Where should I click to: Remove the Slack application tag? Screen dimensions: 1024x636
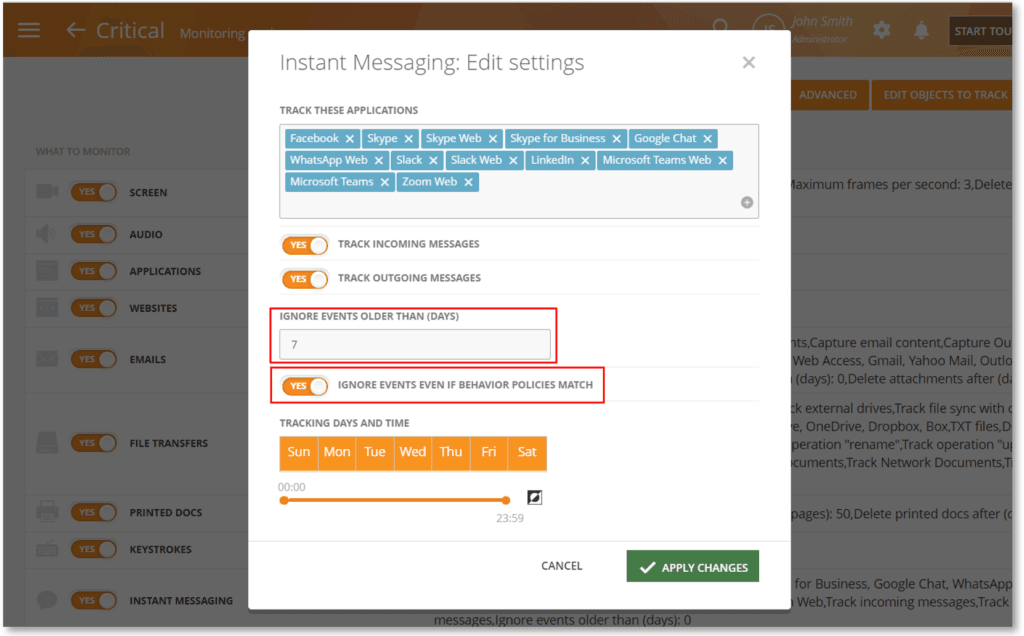pos(433,161)
